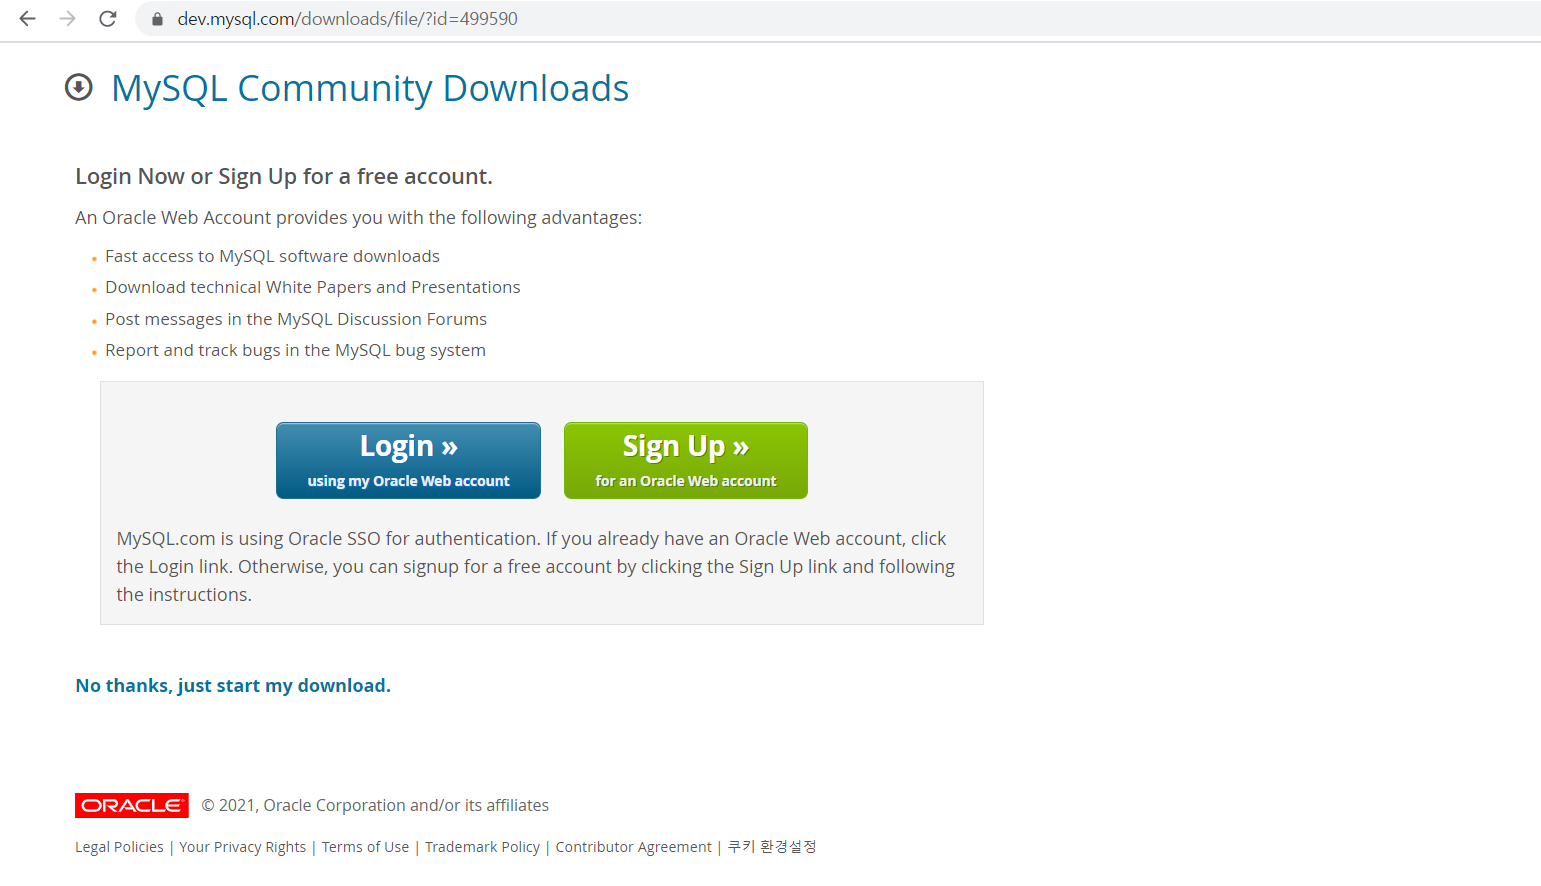Open Your Privacy Rights link

pos(243,847)
